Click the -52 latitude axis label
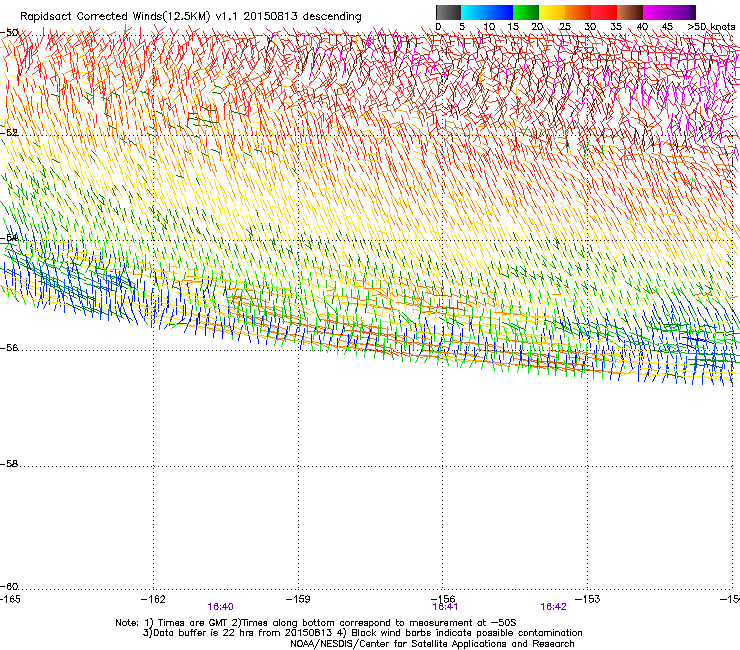The image size is (740, 650). (x=9, y=133)
